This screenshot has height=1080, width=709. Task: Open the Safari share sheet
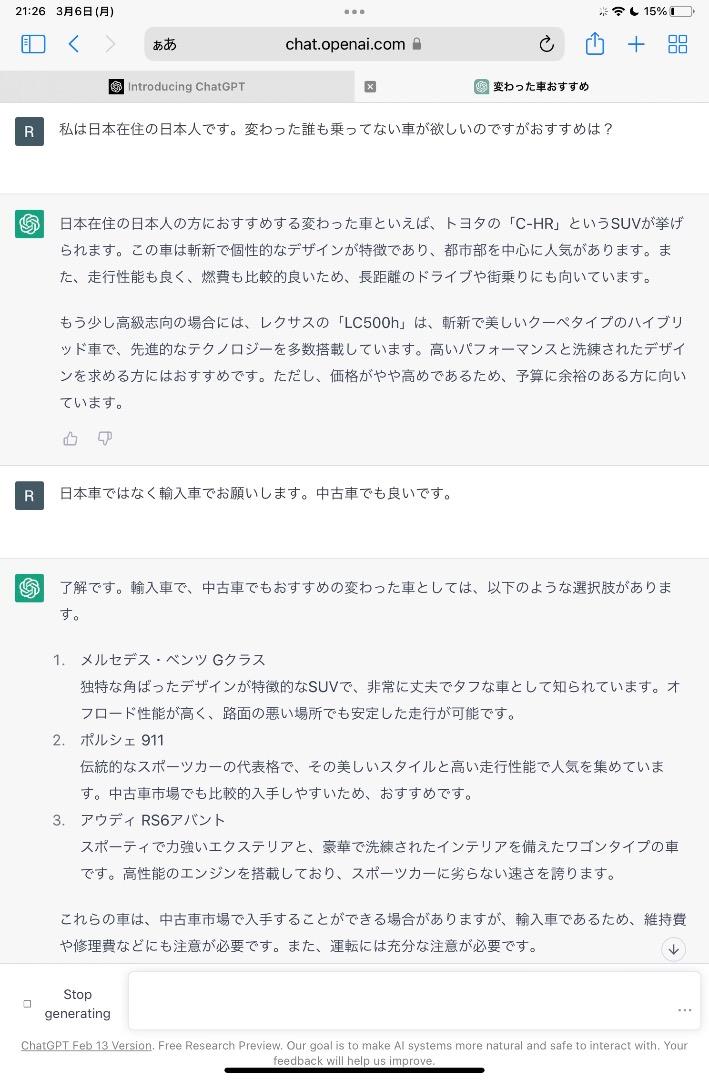pyautogui.click(x=595, y=44)
